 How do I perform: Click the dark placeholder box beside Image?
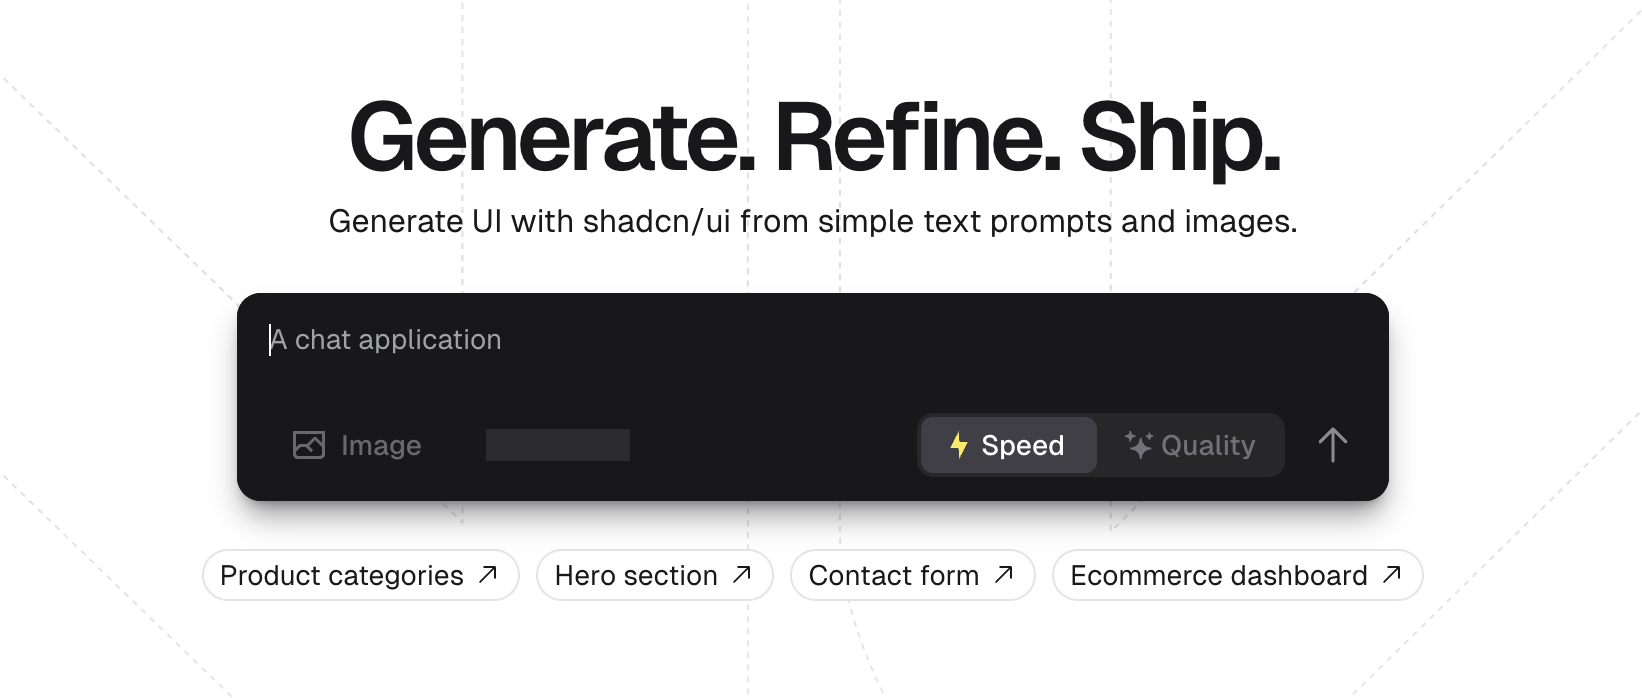[x=558, y=445]
